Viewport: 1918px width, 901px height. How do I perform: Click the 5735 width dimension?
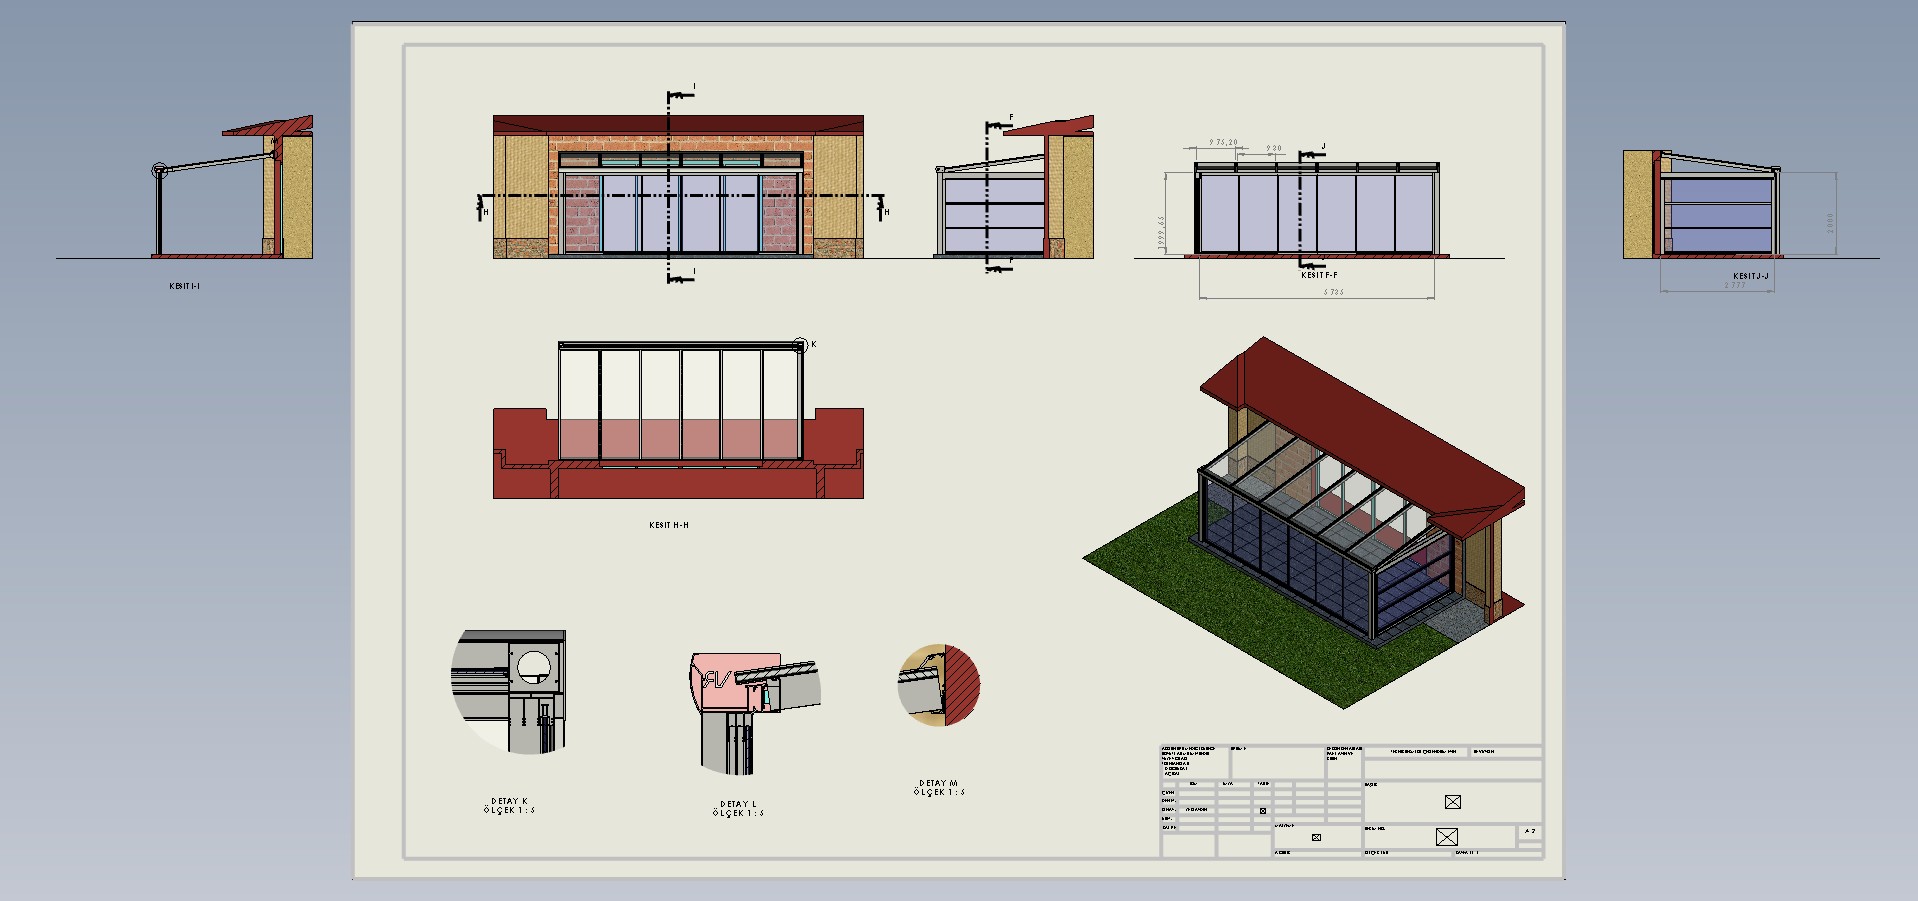(x=1333, y=292)
